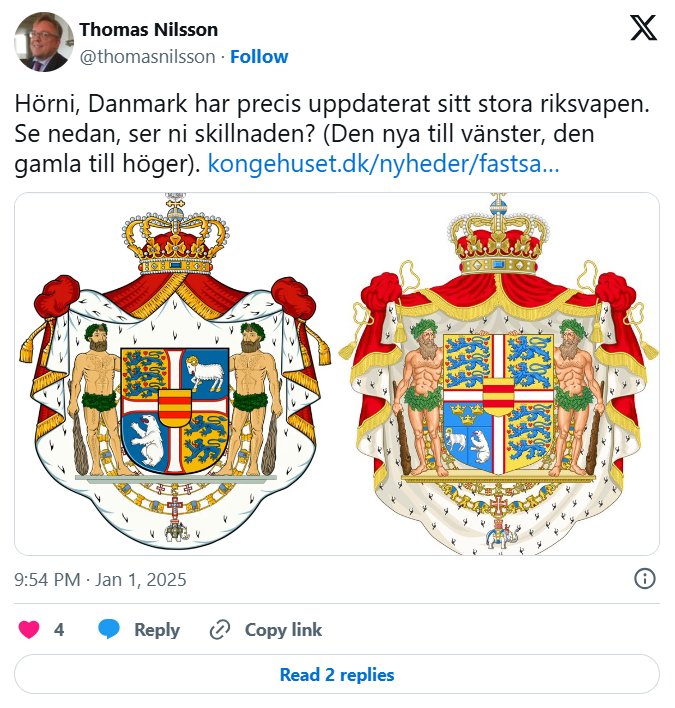Click the @thomasnilsson handle
This screenshot has height=708, width=675.
tap(147, 57)
